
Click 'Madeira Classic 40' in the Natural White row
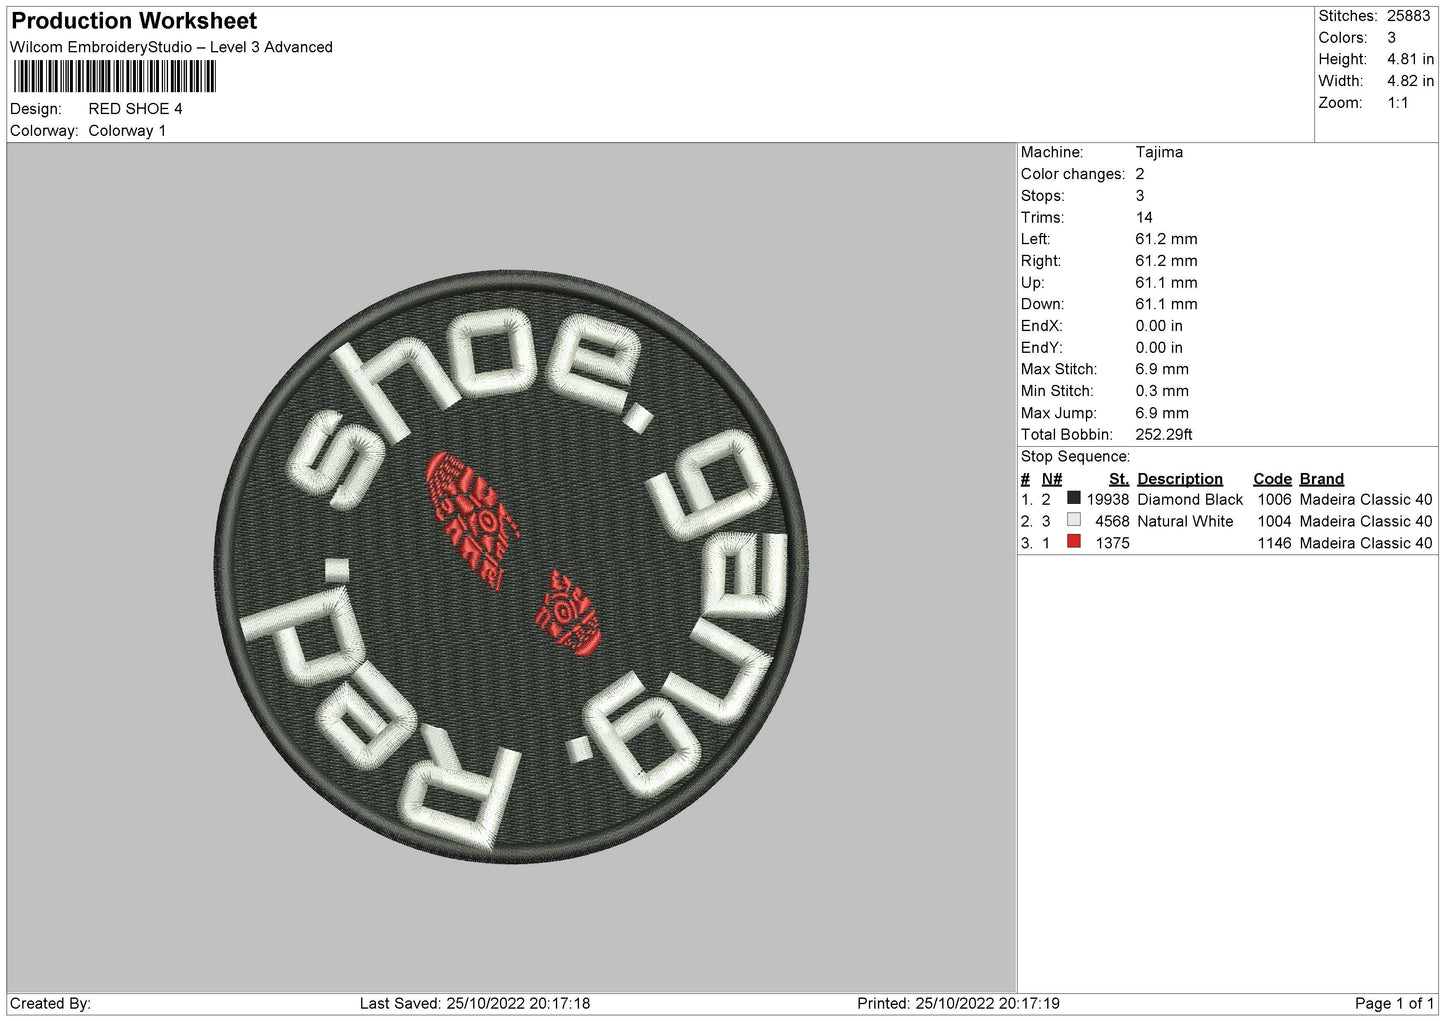[x=1366, y=522]
